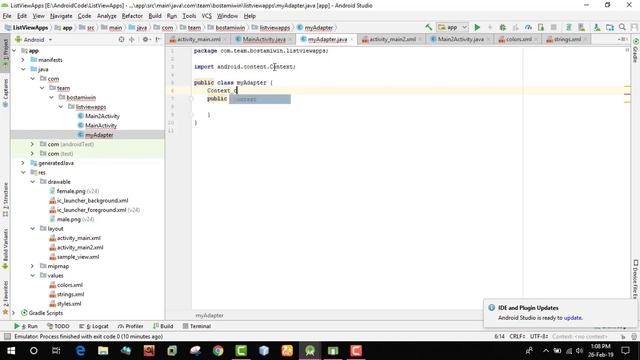Open the Build tool window at bottom

[x=163, y=326]
